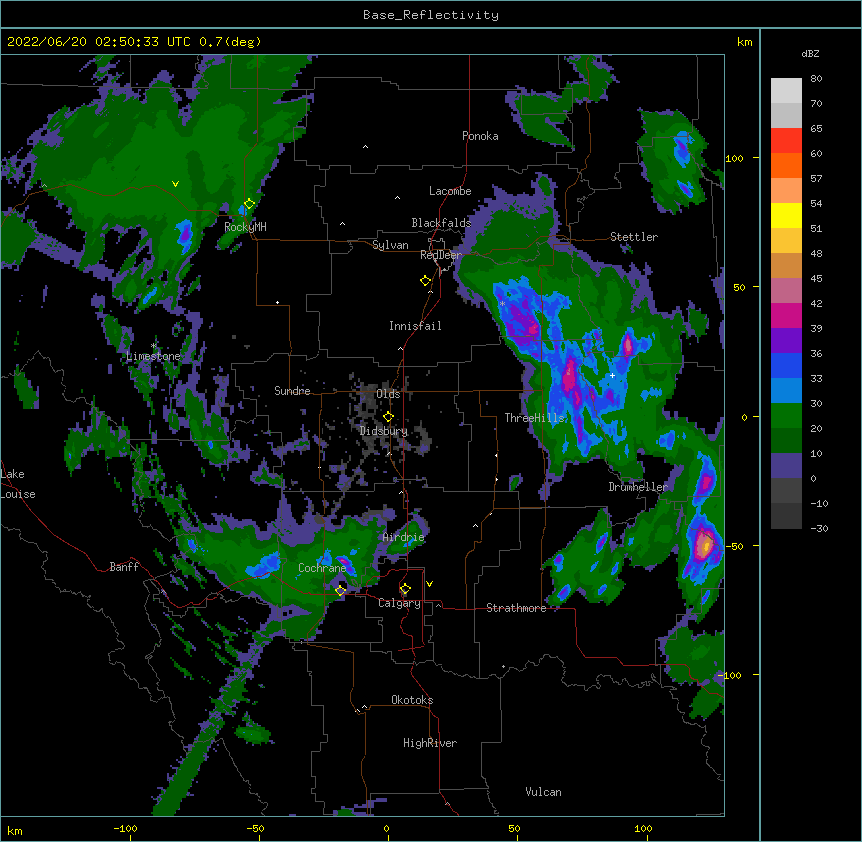This screenshot has width=862, height=842.
Task: Click the white 80 dBZ legend swatch
Action: tap(786, 91)
